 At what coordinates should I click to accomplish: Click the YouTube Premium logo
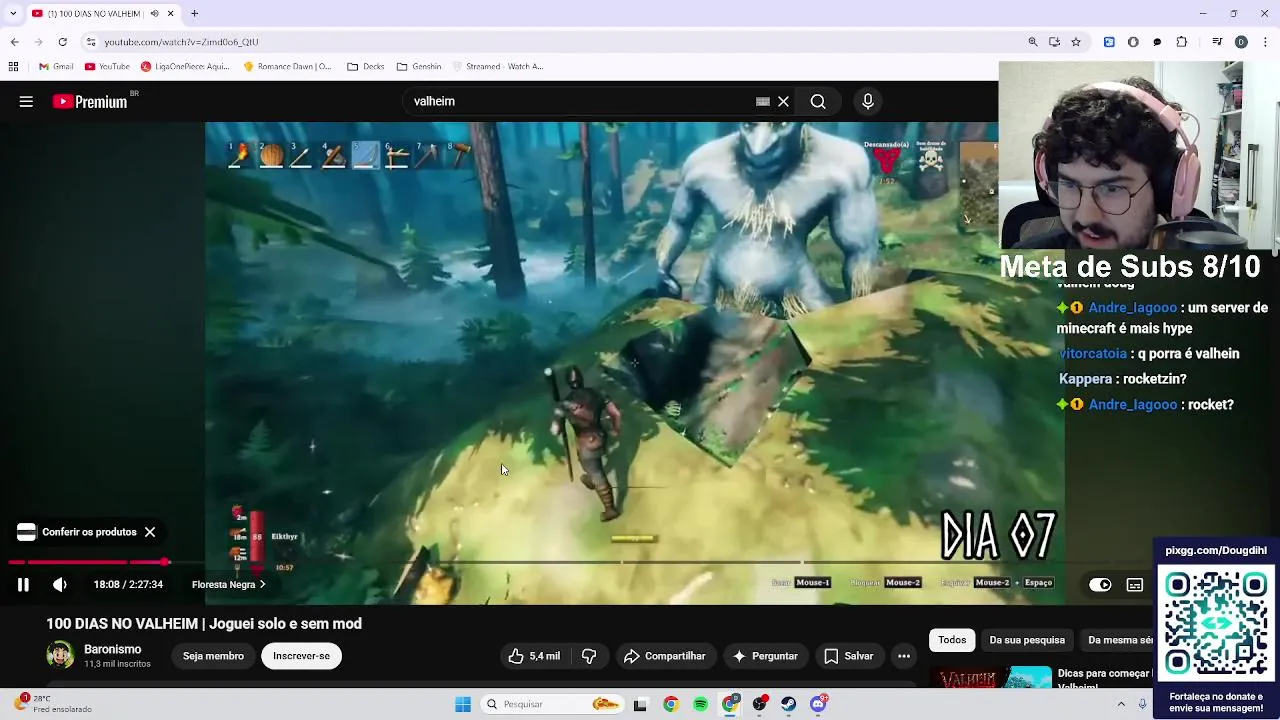point(91,101)
